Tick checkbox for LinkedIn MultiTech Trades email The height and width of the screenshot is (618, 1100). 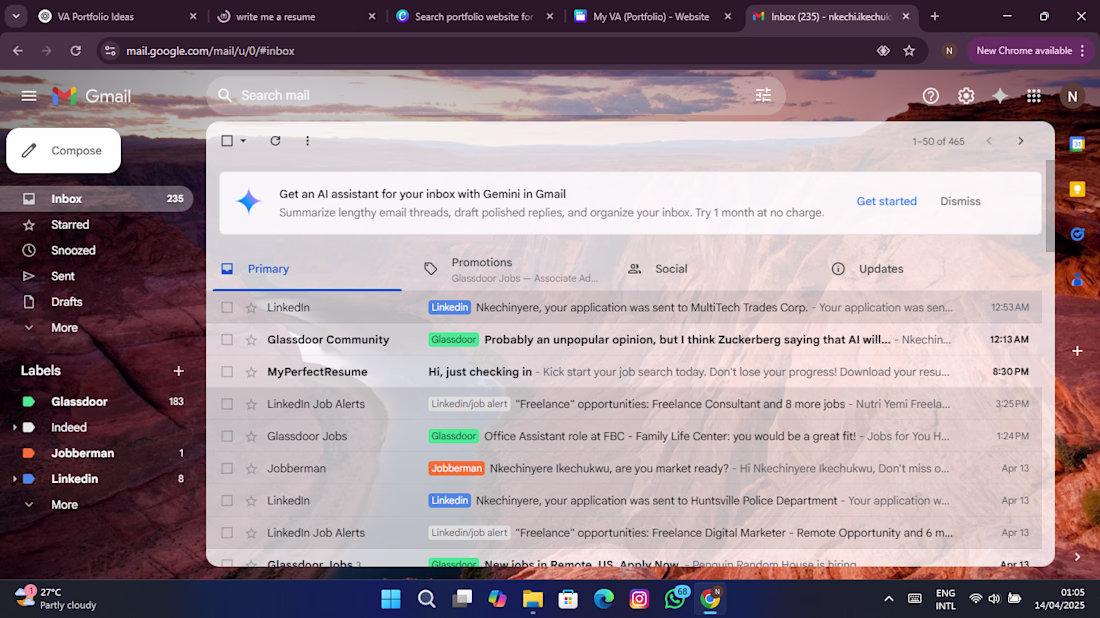227,307
